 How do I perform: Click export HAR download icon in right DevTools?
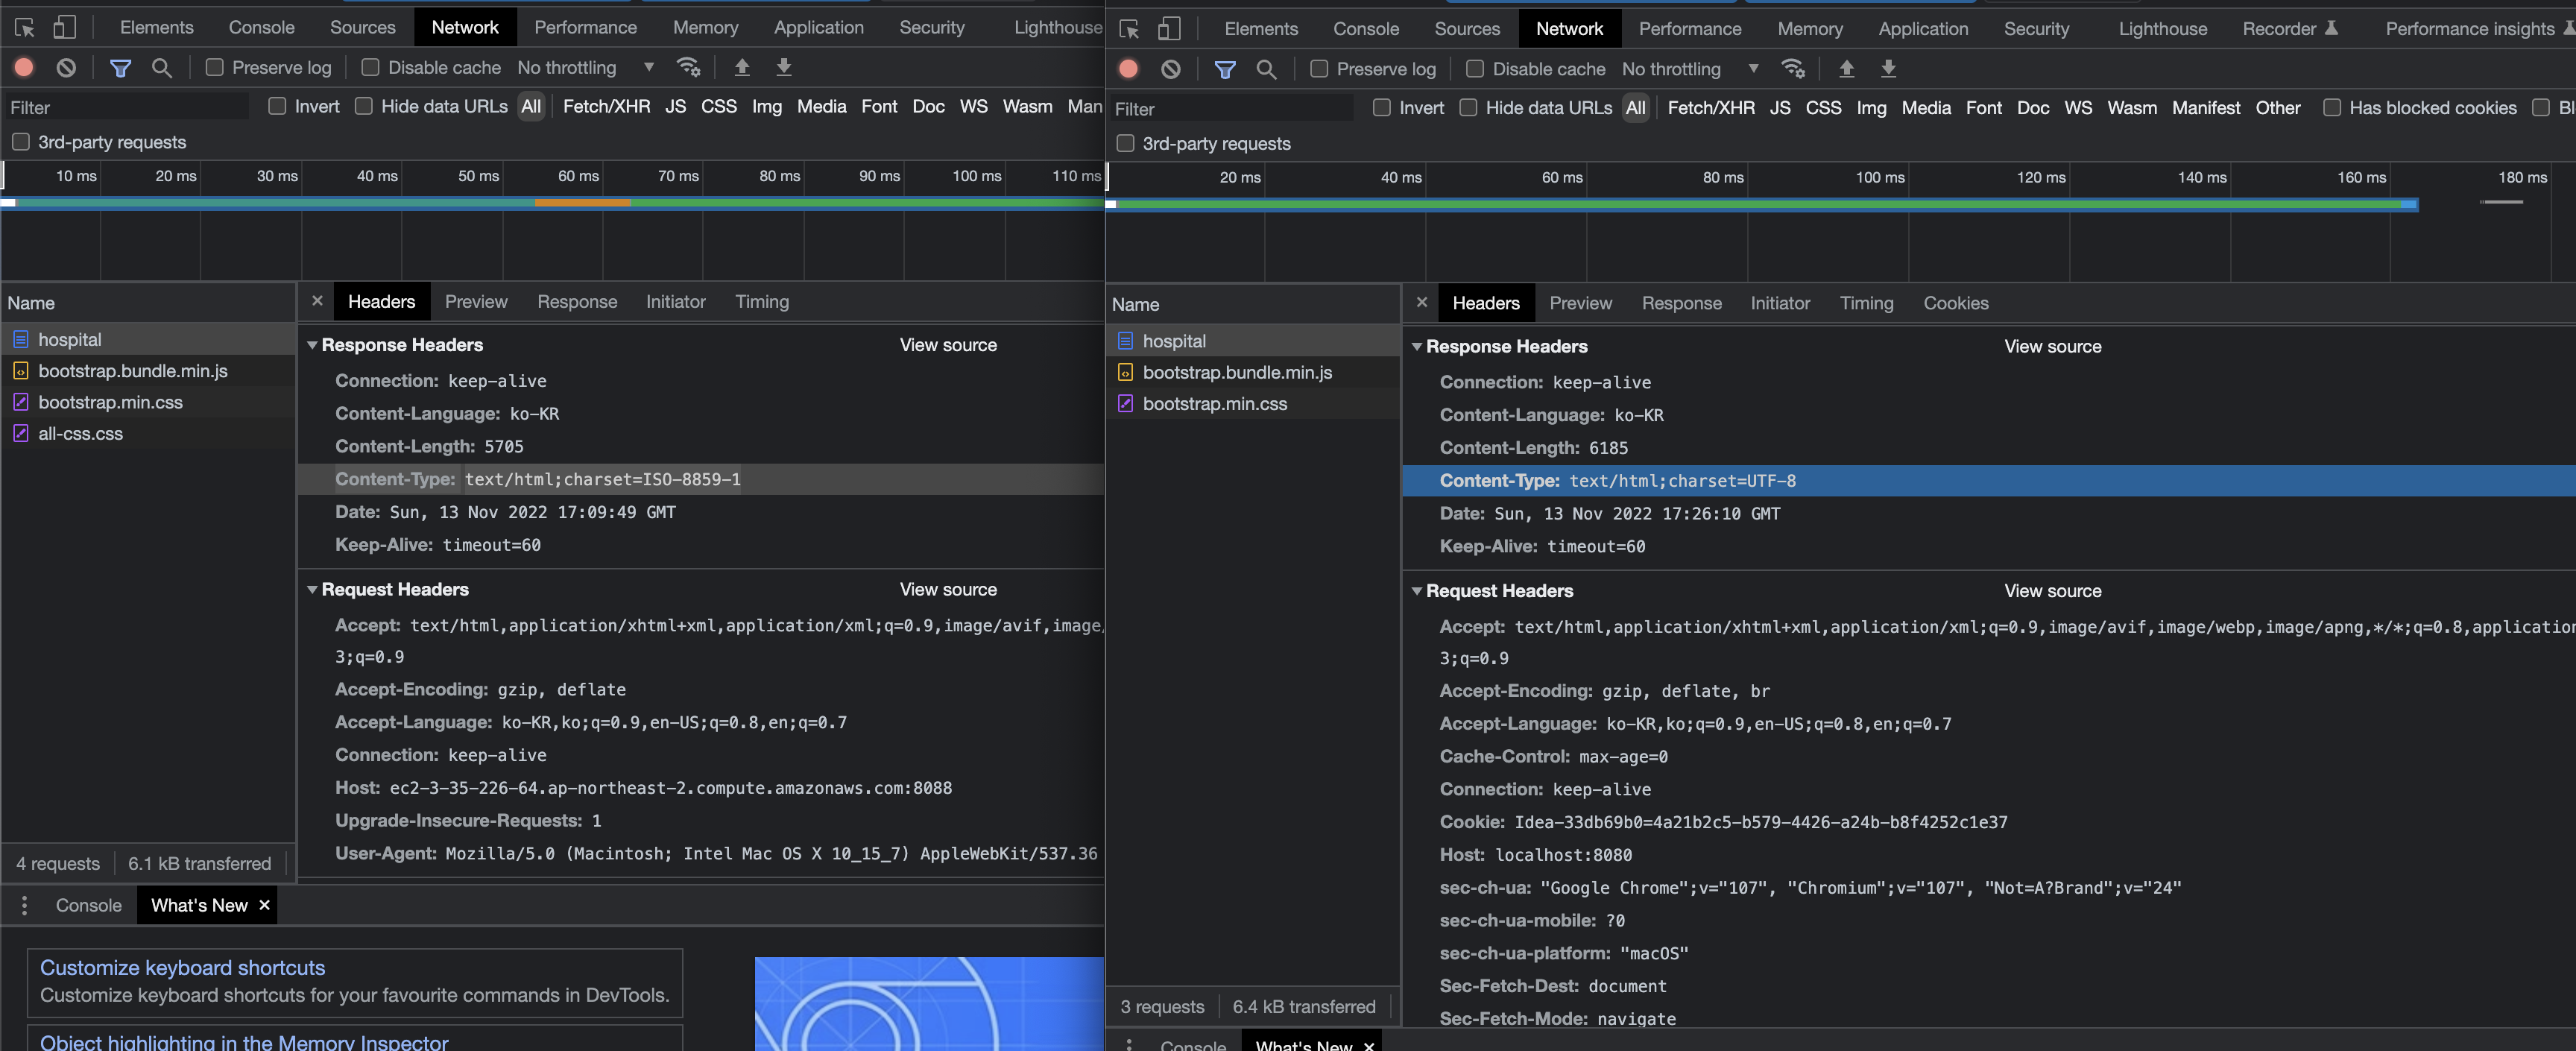(1889, 69)
